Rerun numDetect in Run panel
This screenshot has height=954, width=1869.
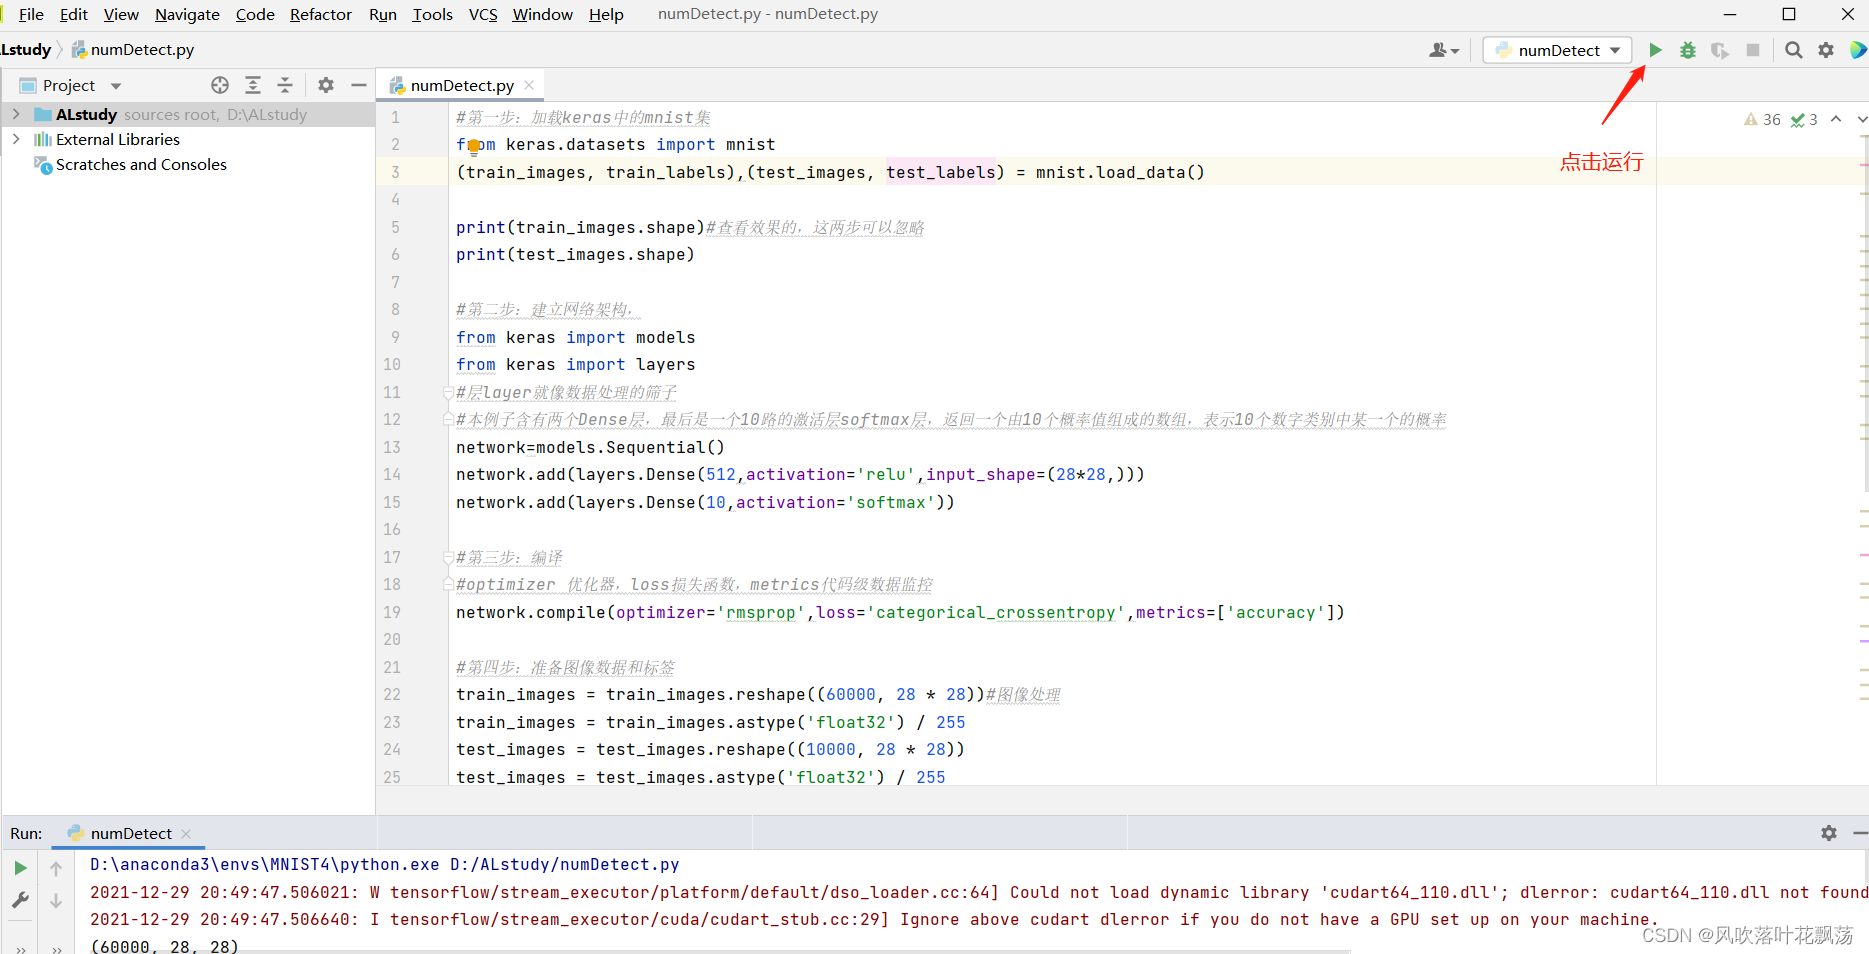tap(20, 868)
